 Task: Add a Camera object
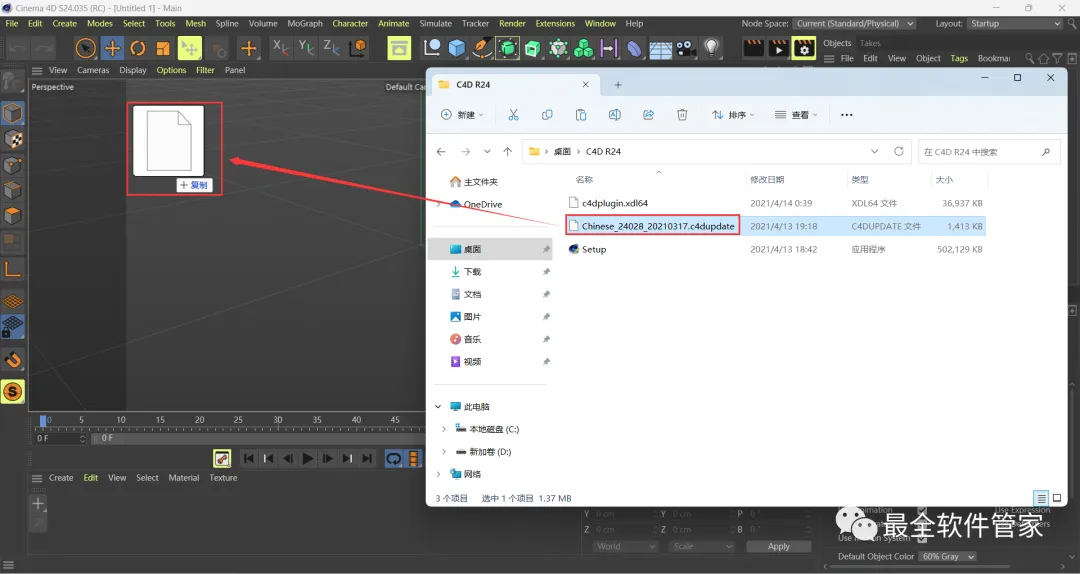coord(685,48)
